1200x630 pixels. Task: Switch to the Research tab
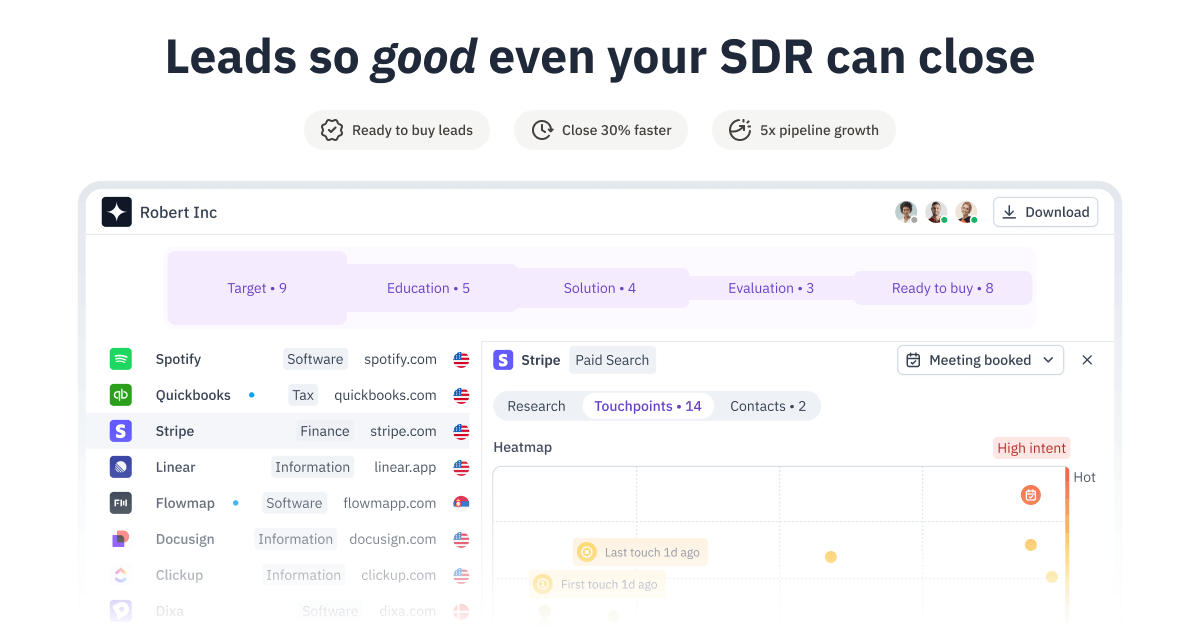[536, 406]
